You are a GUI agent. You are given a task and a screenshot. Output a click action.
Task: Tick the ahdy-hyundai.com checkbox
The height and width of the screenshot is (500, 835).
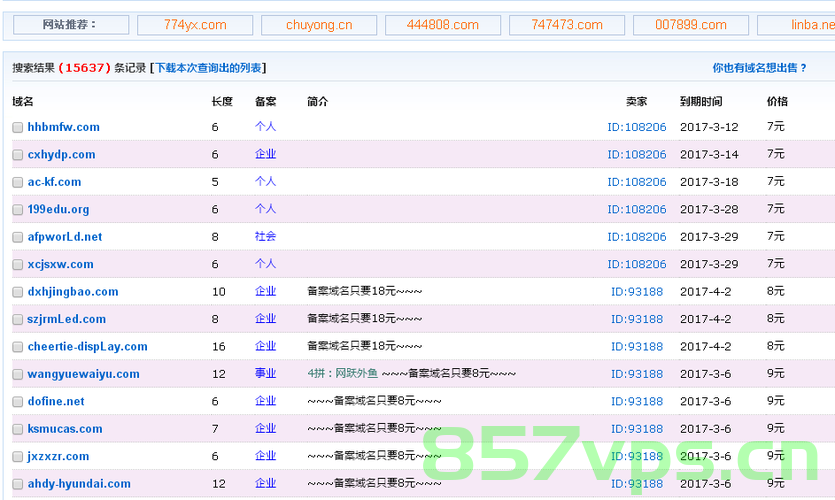18,484
